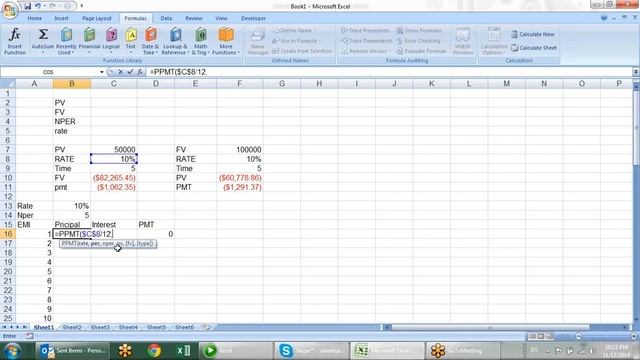
Task: Select cell C7 containing 50000
Action: point(114,150)
